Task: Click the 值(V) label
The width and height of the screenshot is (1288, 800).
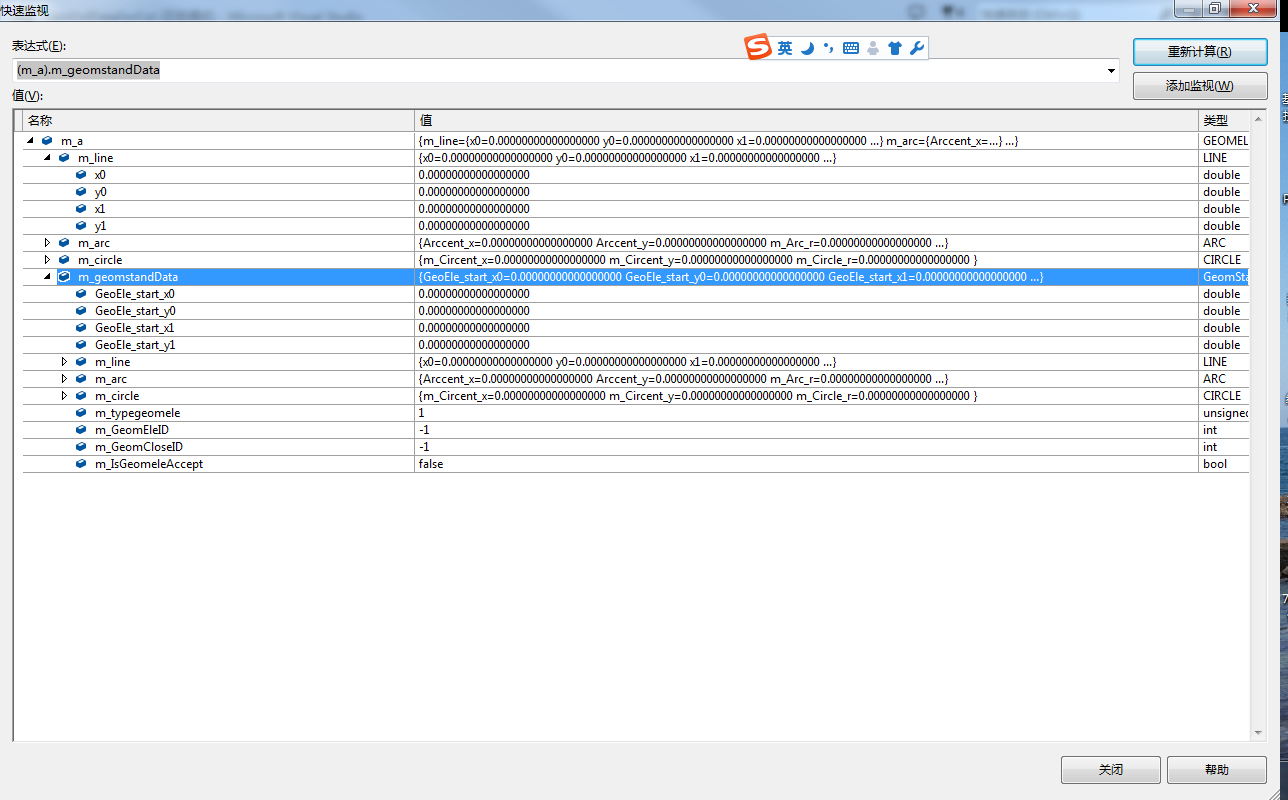Action: (27, 96)
